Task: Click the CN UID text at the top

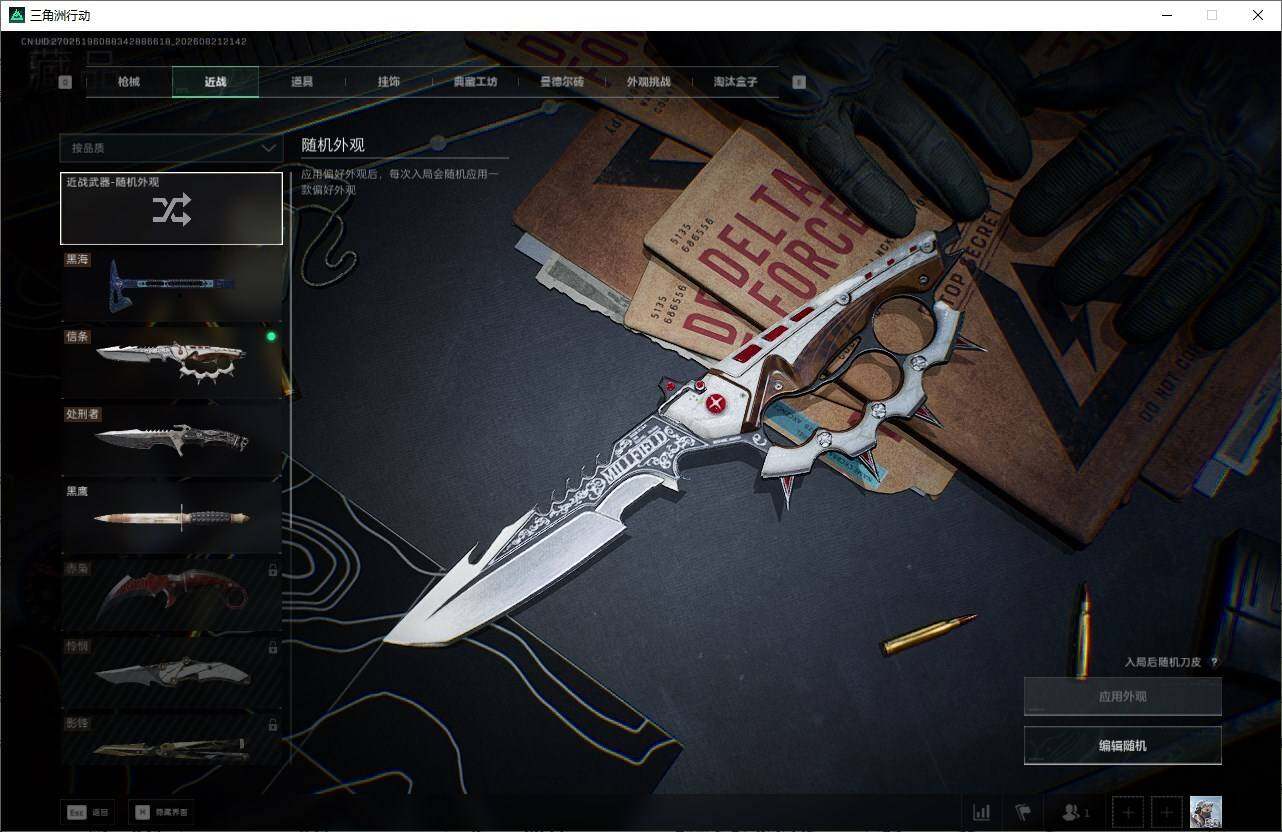Action: pyautogui.click(x=134, y=42)
